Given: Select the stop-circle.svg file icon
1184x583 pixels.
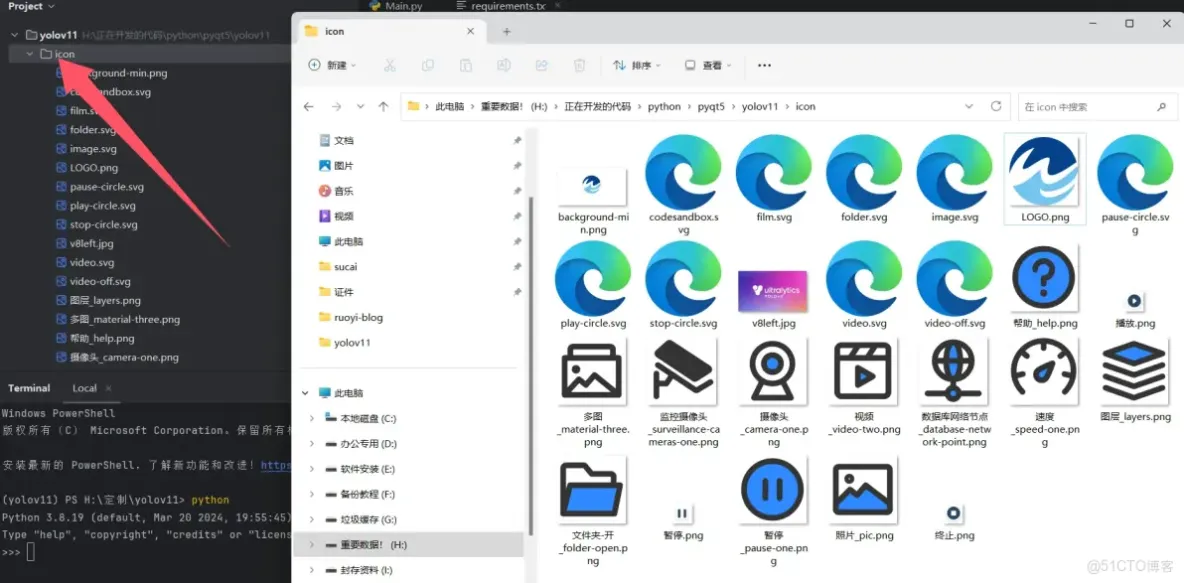Looking at the screenshot, I should 683,279.
